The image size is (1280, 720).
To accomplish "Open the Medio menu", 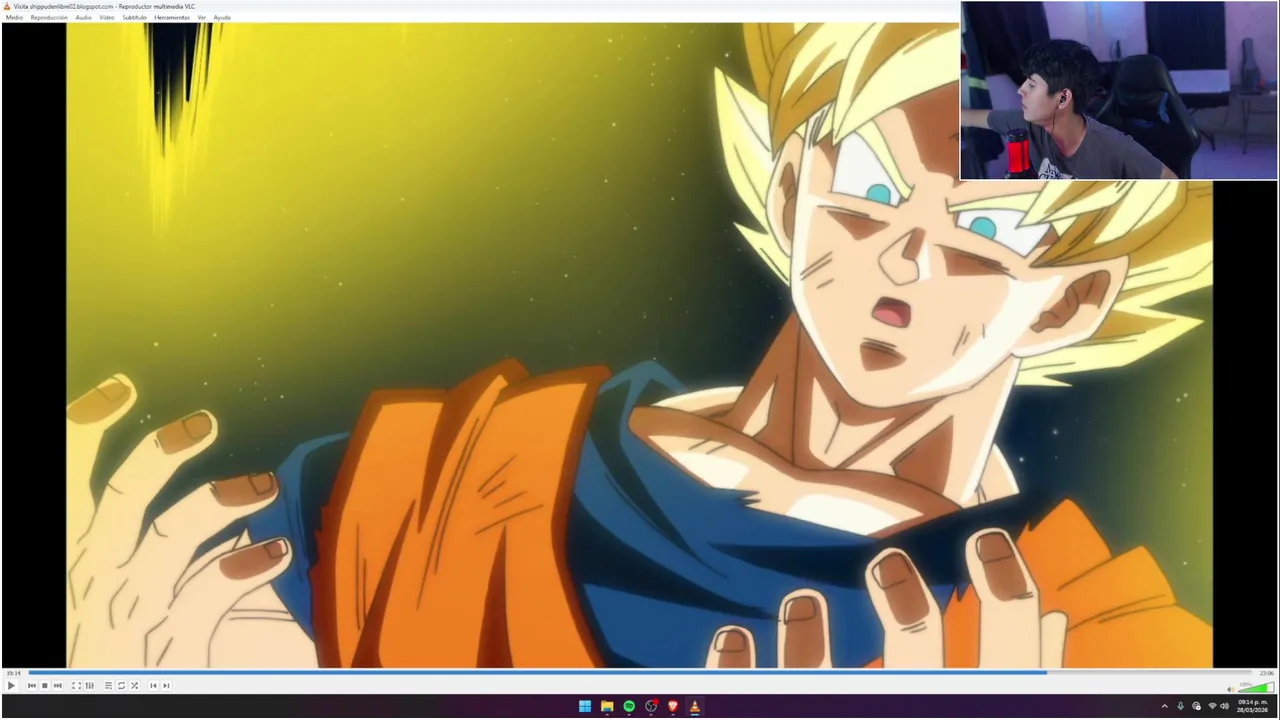I will (14, 17).
